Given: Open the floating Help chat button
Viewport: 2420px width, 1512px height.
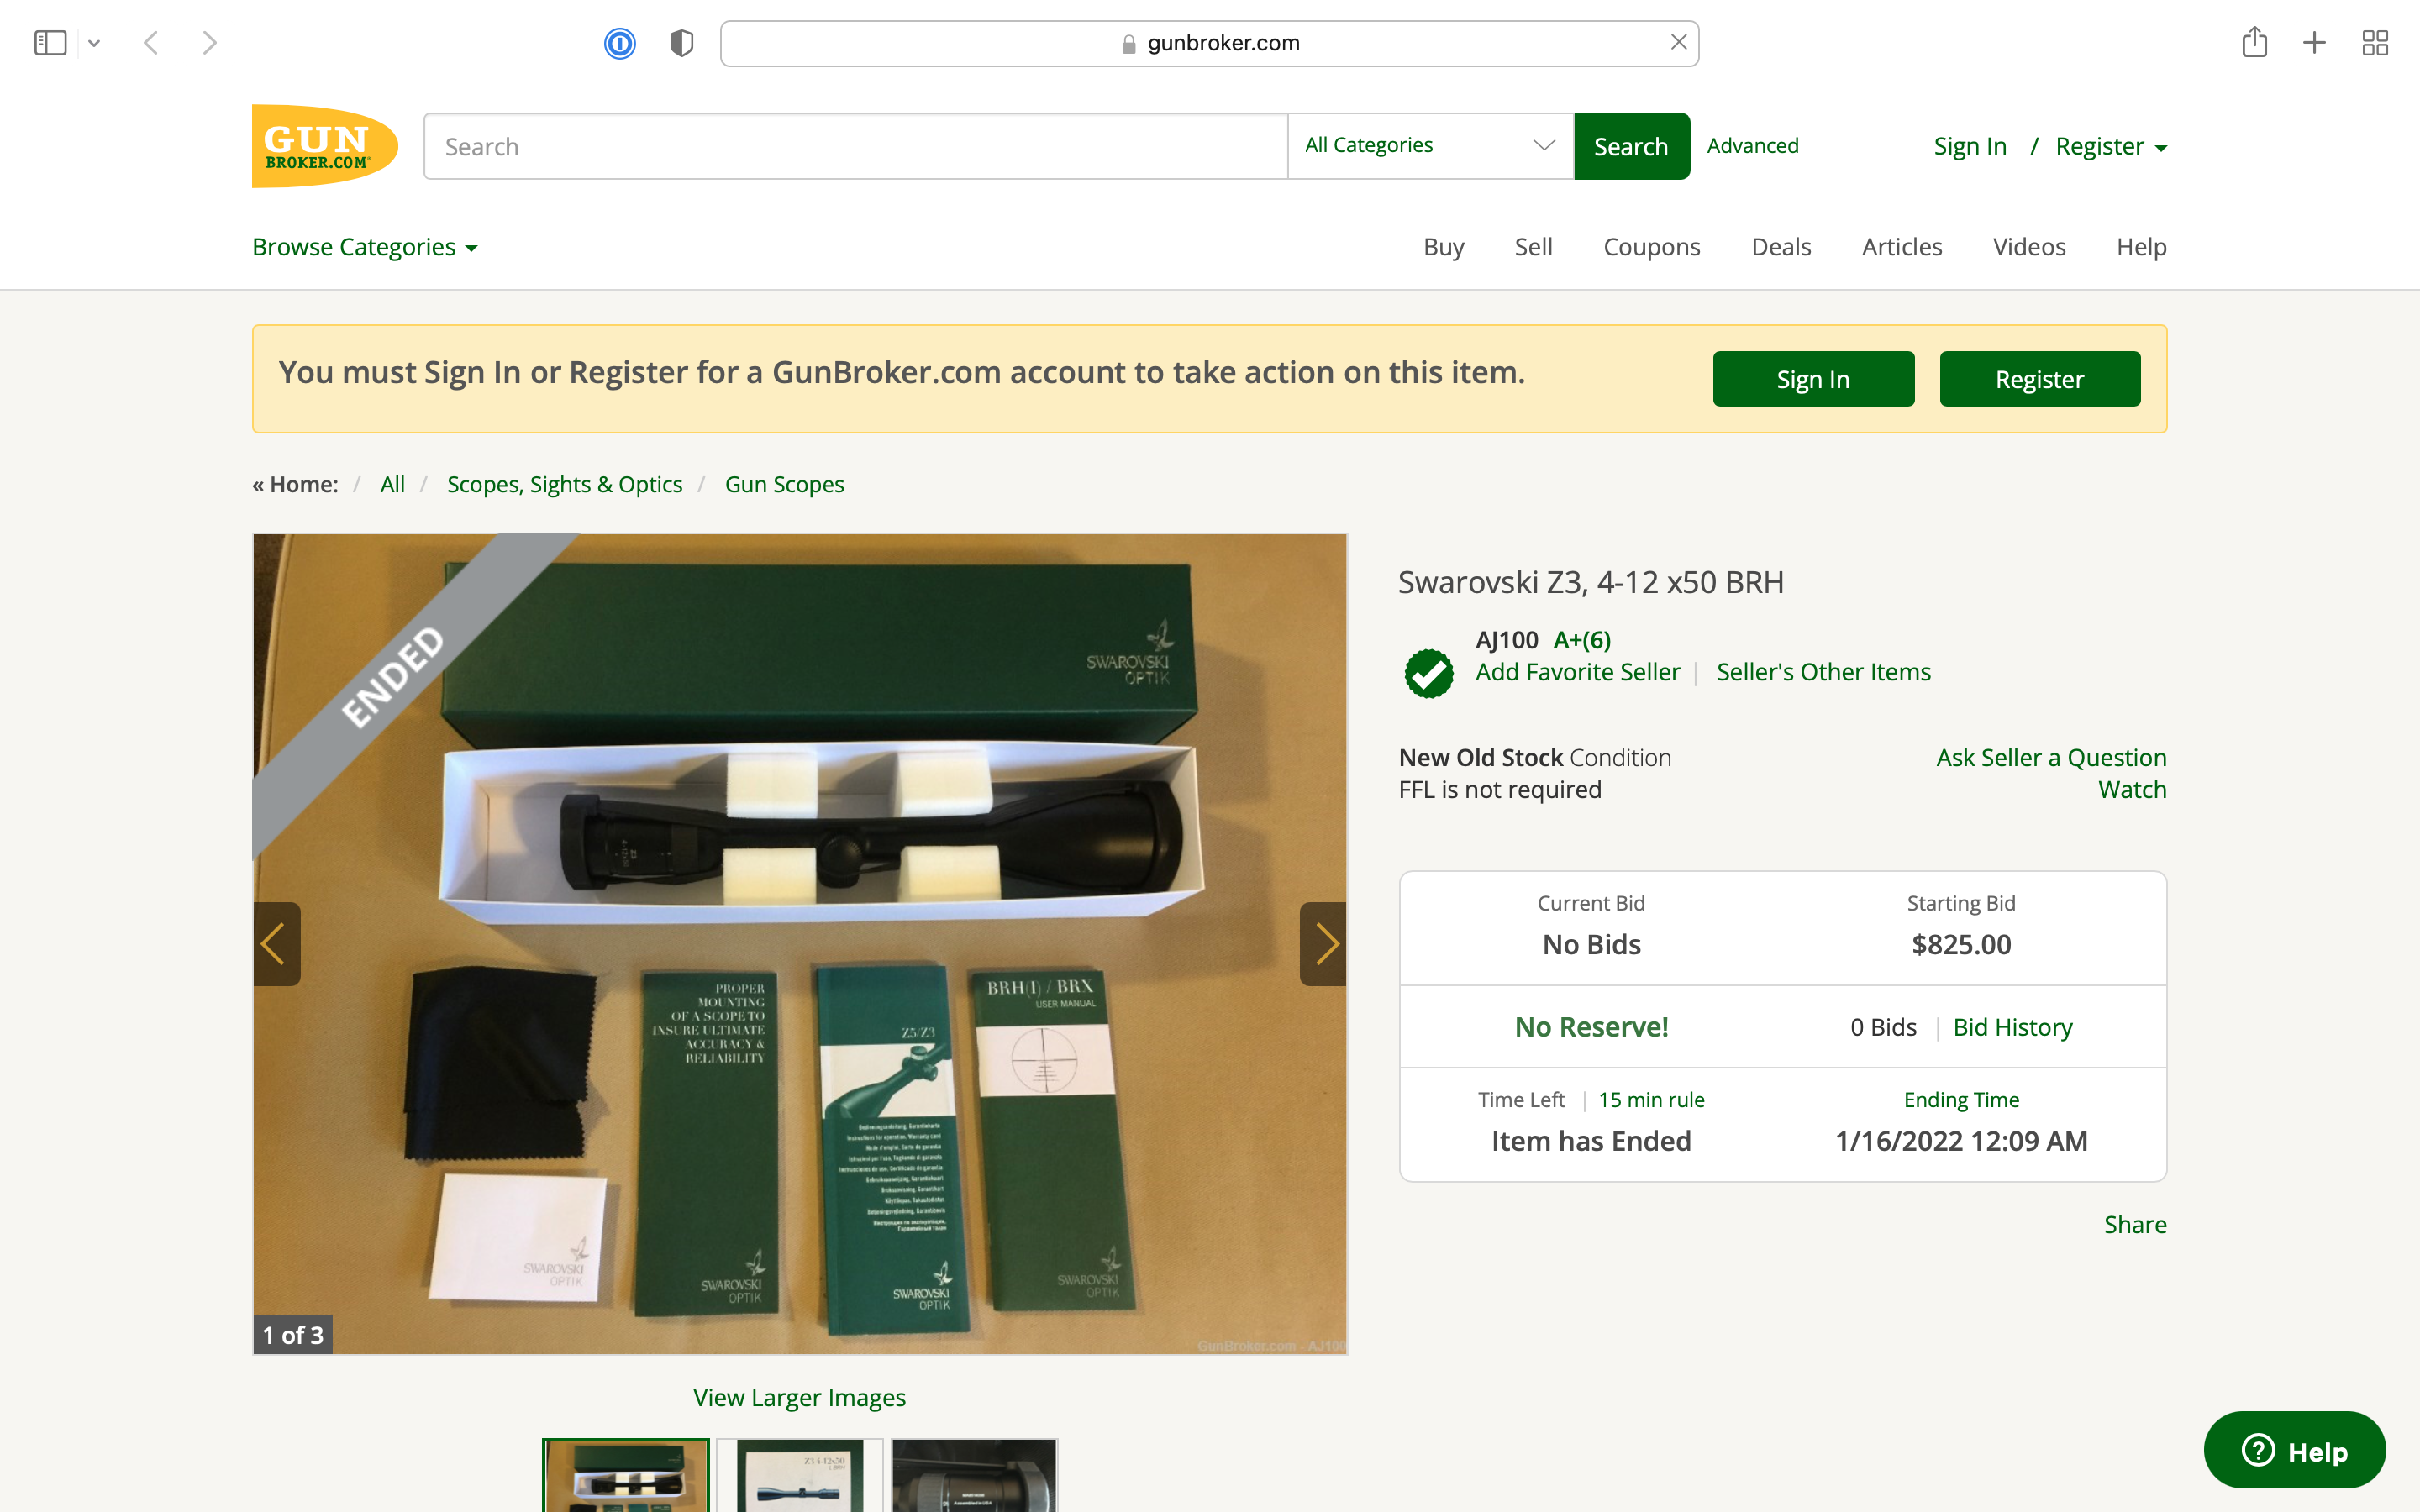Looking at the screenshot, I should pos(2294,1450).
